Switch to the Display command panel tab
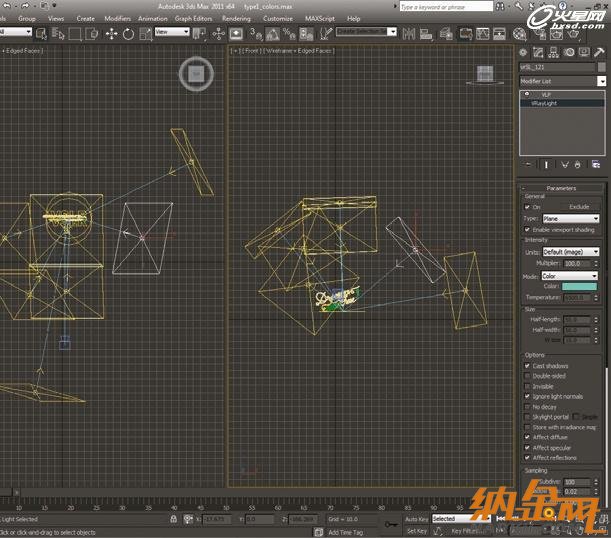611x538 pixels. (584, 52)
